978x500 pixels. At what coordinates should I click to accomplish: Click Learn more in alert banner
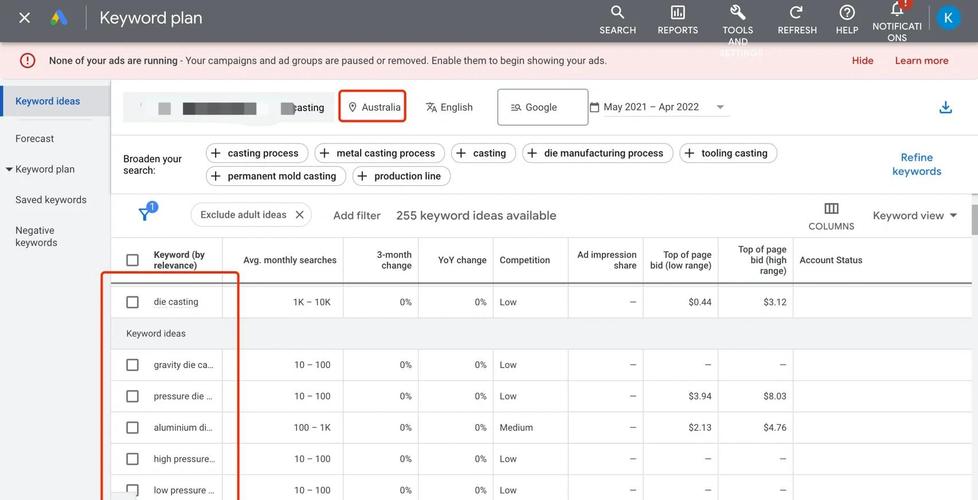click(921, 60)
